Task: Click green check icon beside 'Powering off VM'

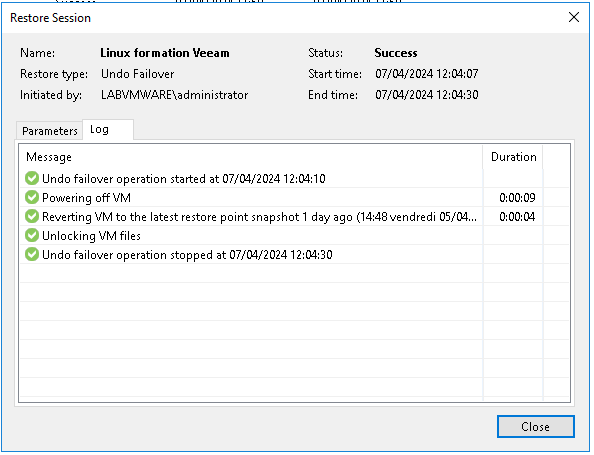Action: point(32,197)
